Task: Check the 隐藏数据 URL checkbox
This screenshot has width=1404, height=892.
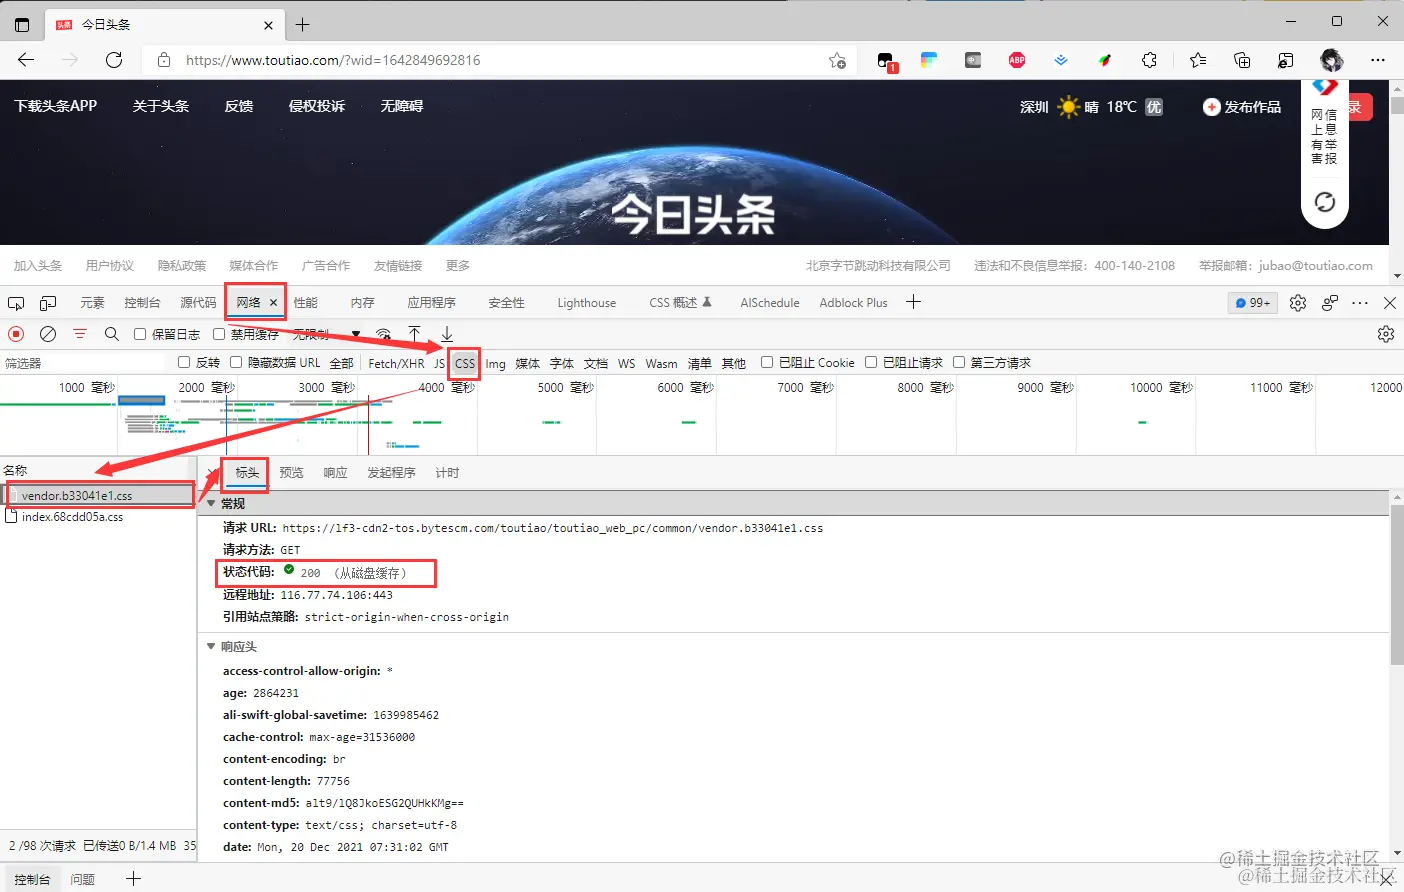Action: click(236, 362)
